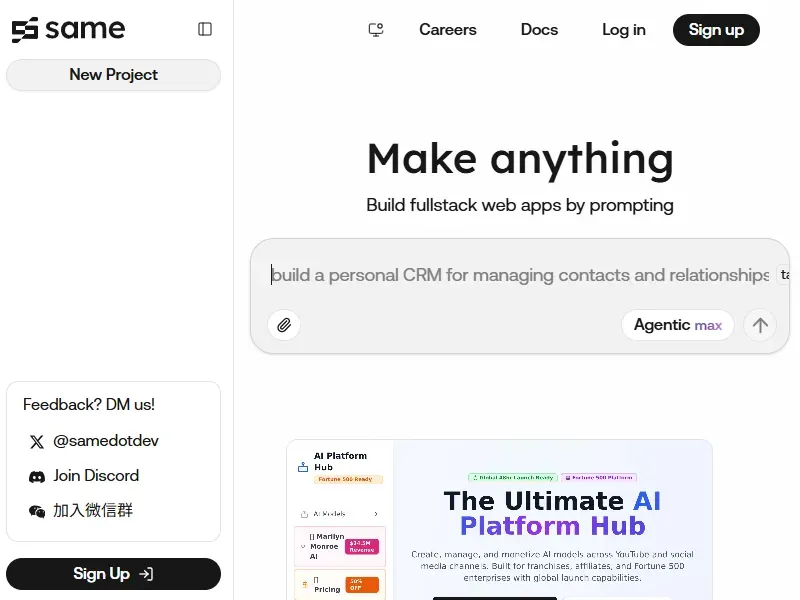Click the WeChat icon
This screenshot has height=600, width=800.
[x=37, y=511]
